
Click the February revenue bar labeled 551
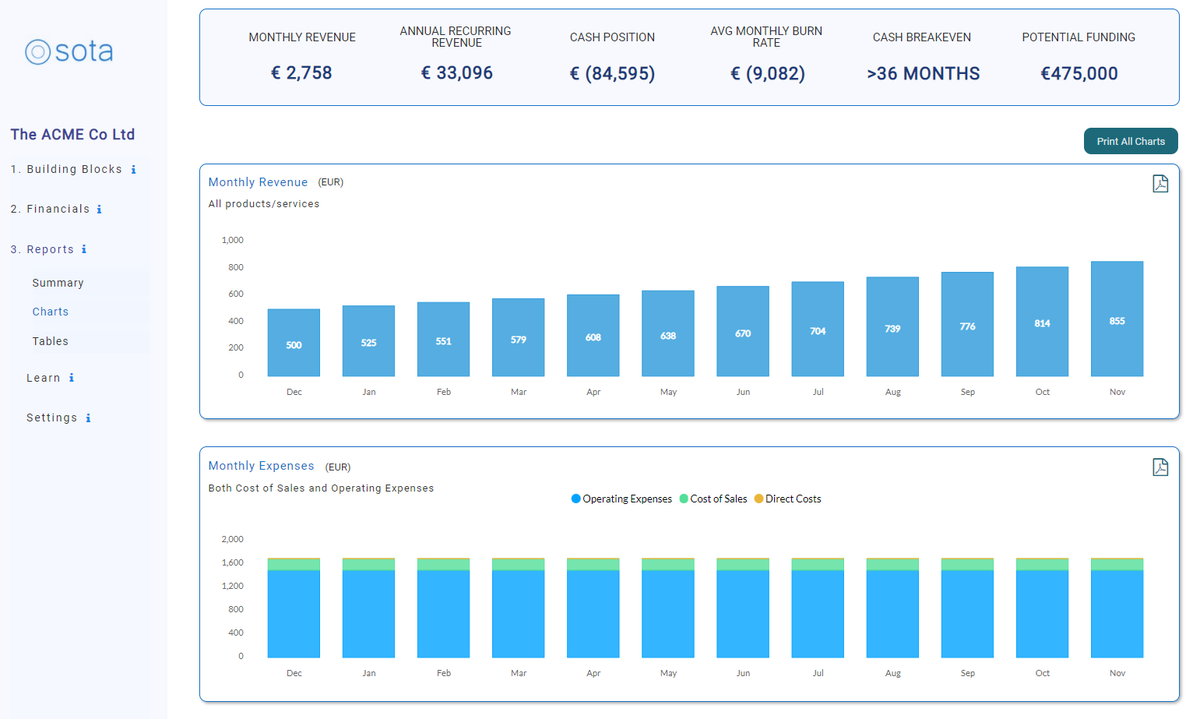(444, 339)
